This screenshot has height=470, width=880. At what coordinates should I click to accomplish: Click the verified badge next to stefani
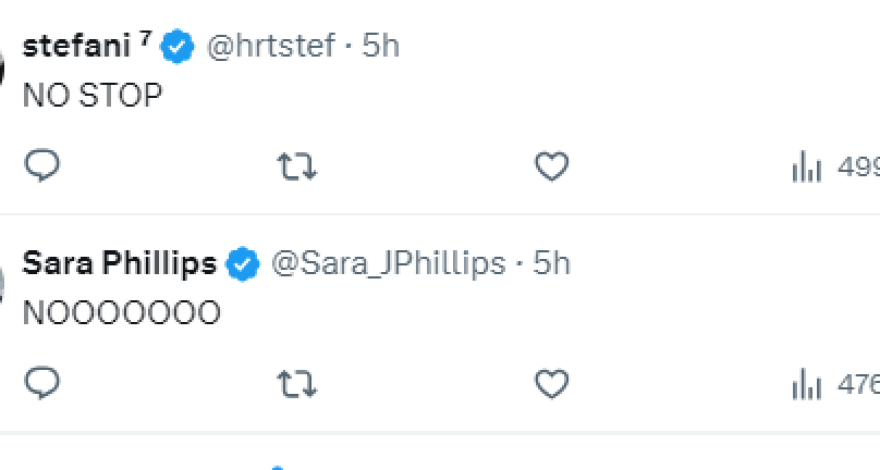pyautogui.click(x=178, y=47)
